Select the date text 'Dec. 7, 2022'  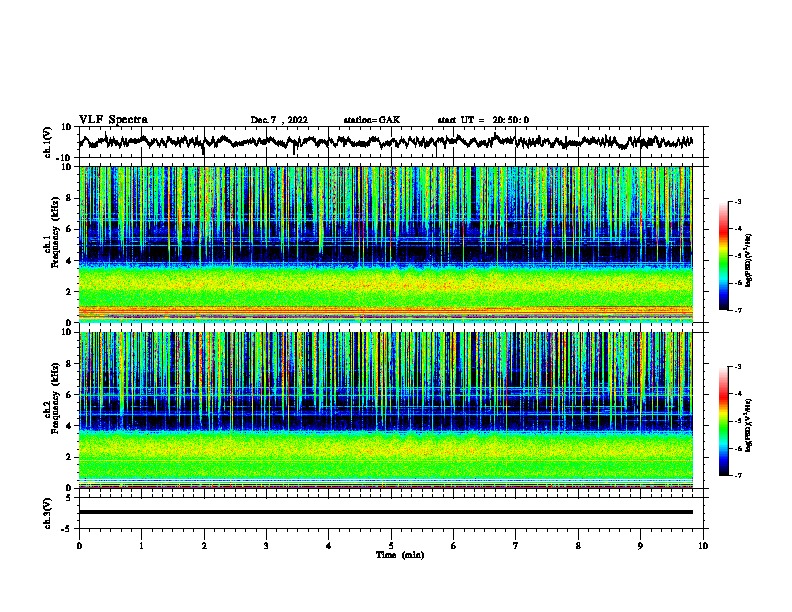279,120
